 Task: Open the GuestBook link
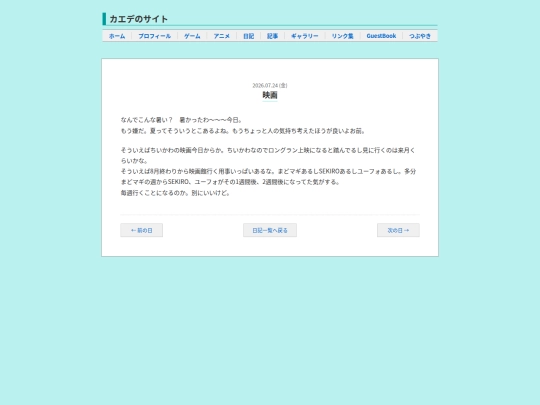click(381, 36)
